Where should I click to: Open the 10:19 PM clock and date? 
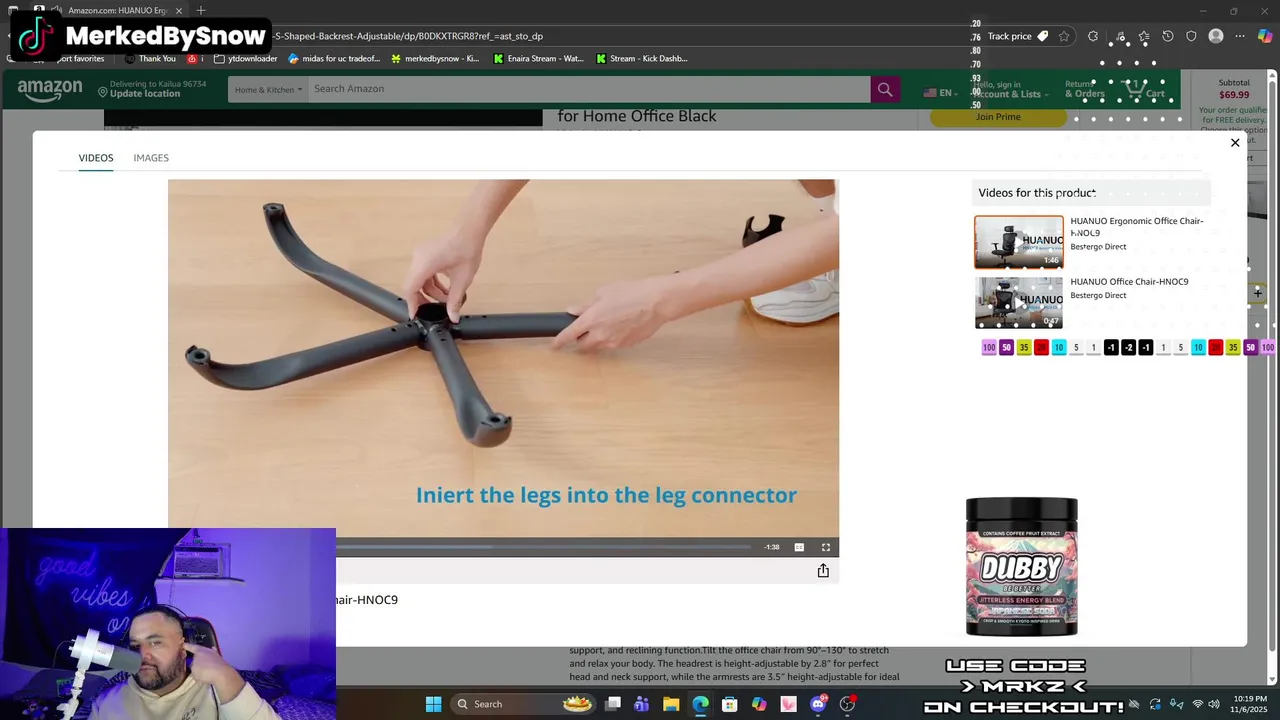1250,704
